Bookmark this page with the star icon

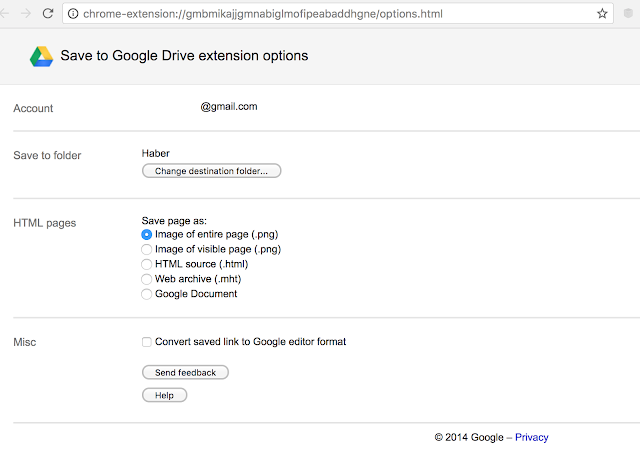pyautogui.click(x=603, y=14)
